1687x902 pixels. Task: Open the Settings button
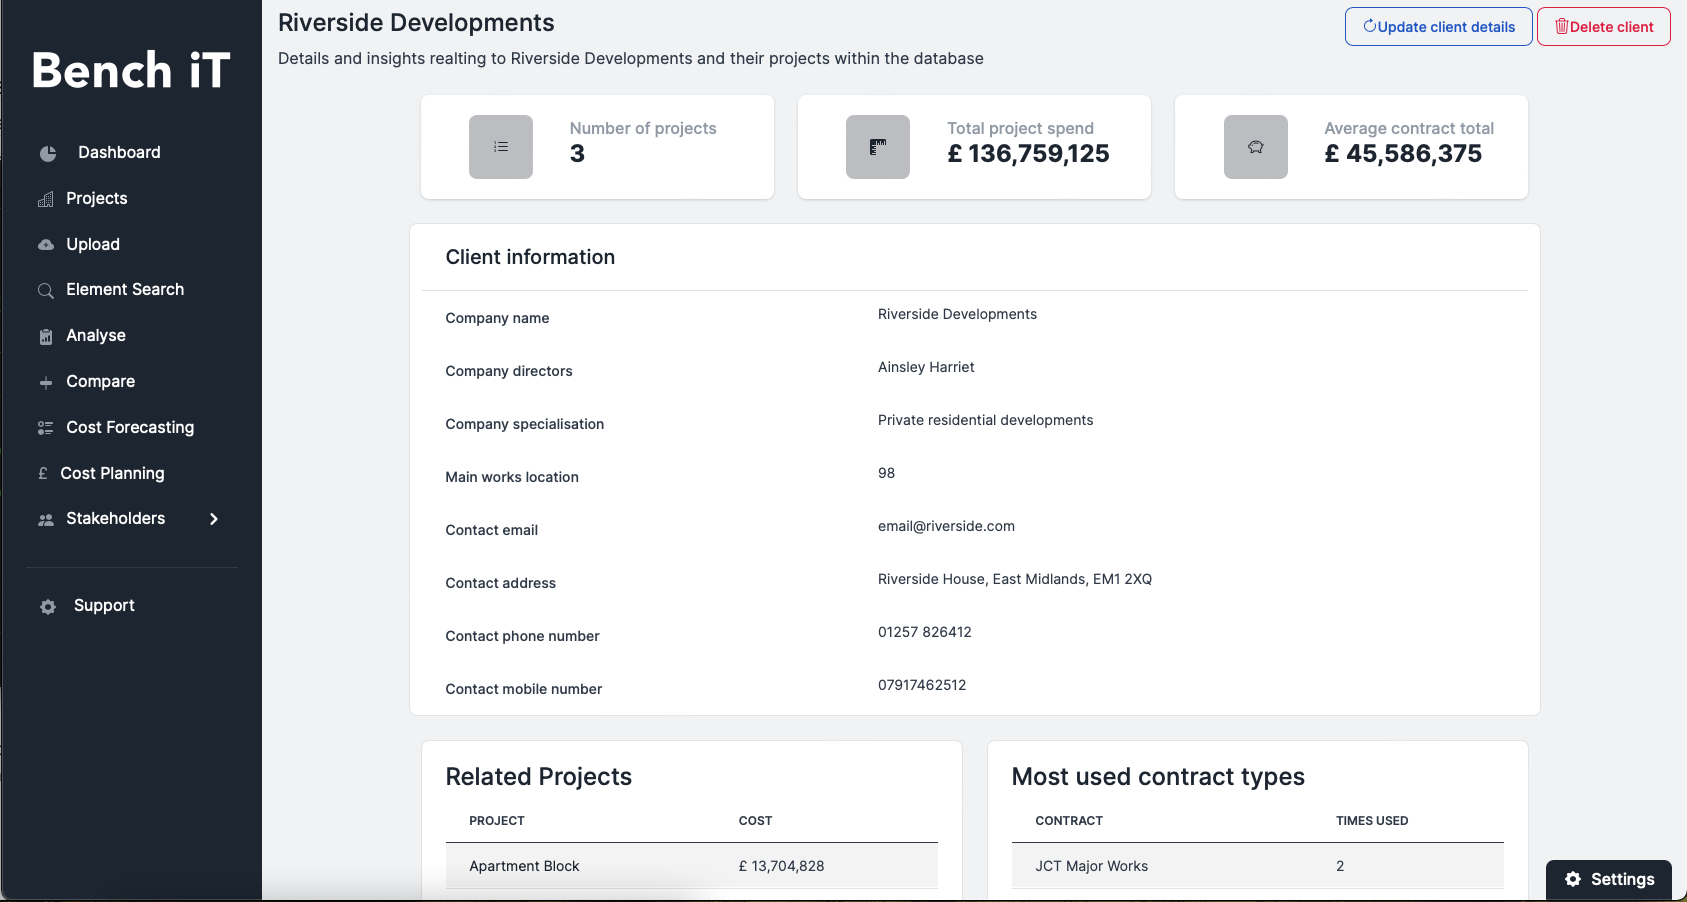[x=1609, y=879]
